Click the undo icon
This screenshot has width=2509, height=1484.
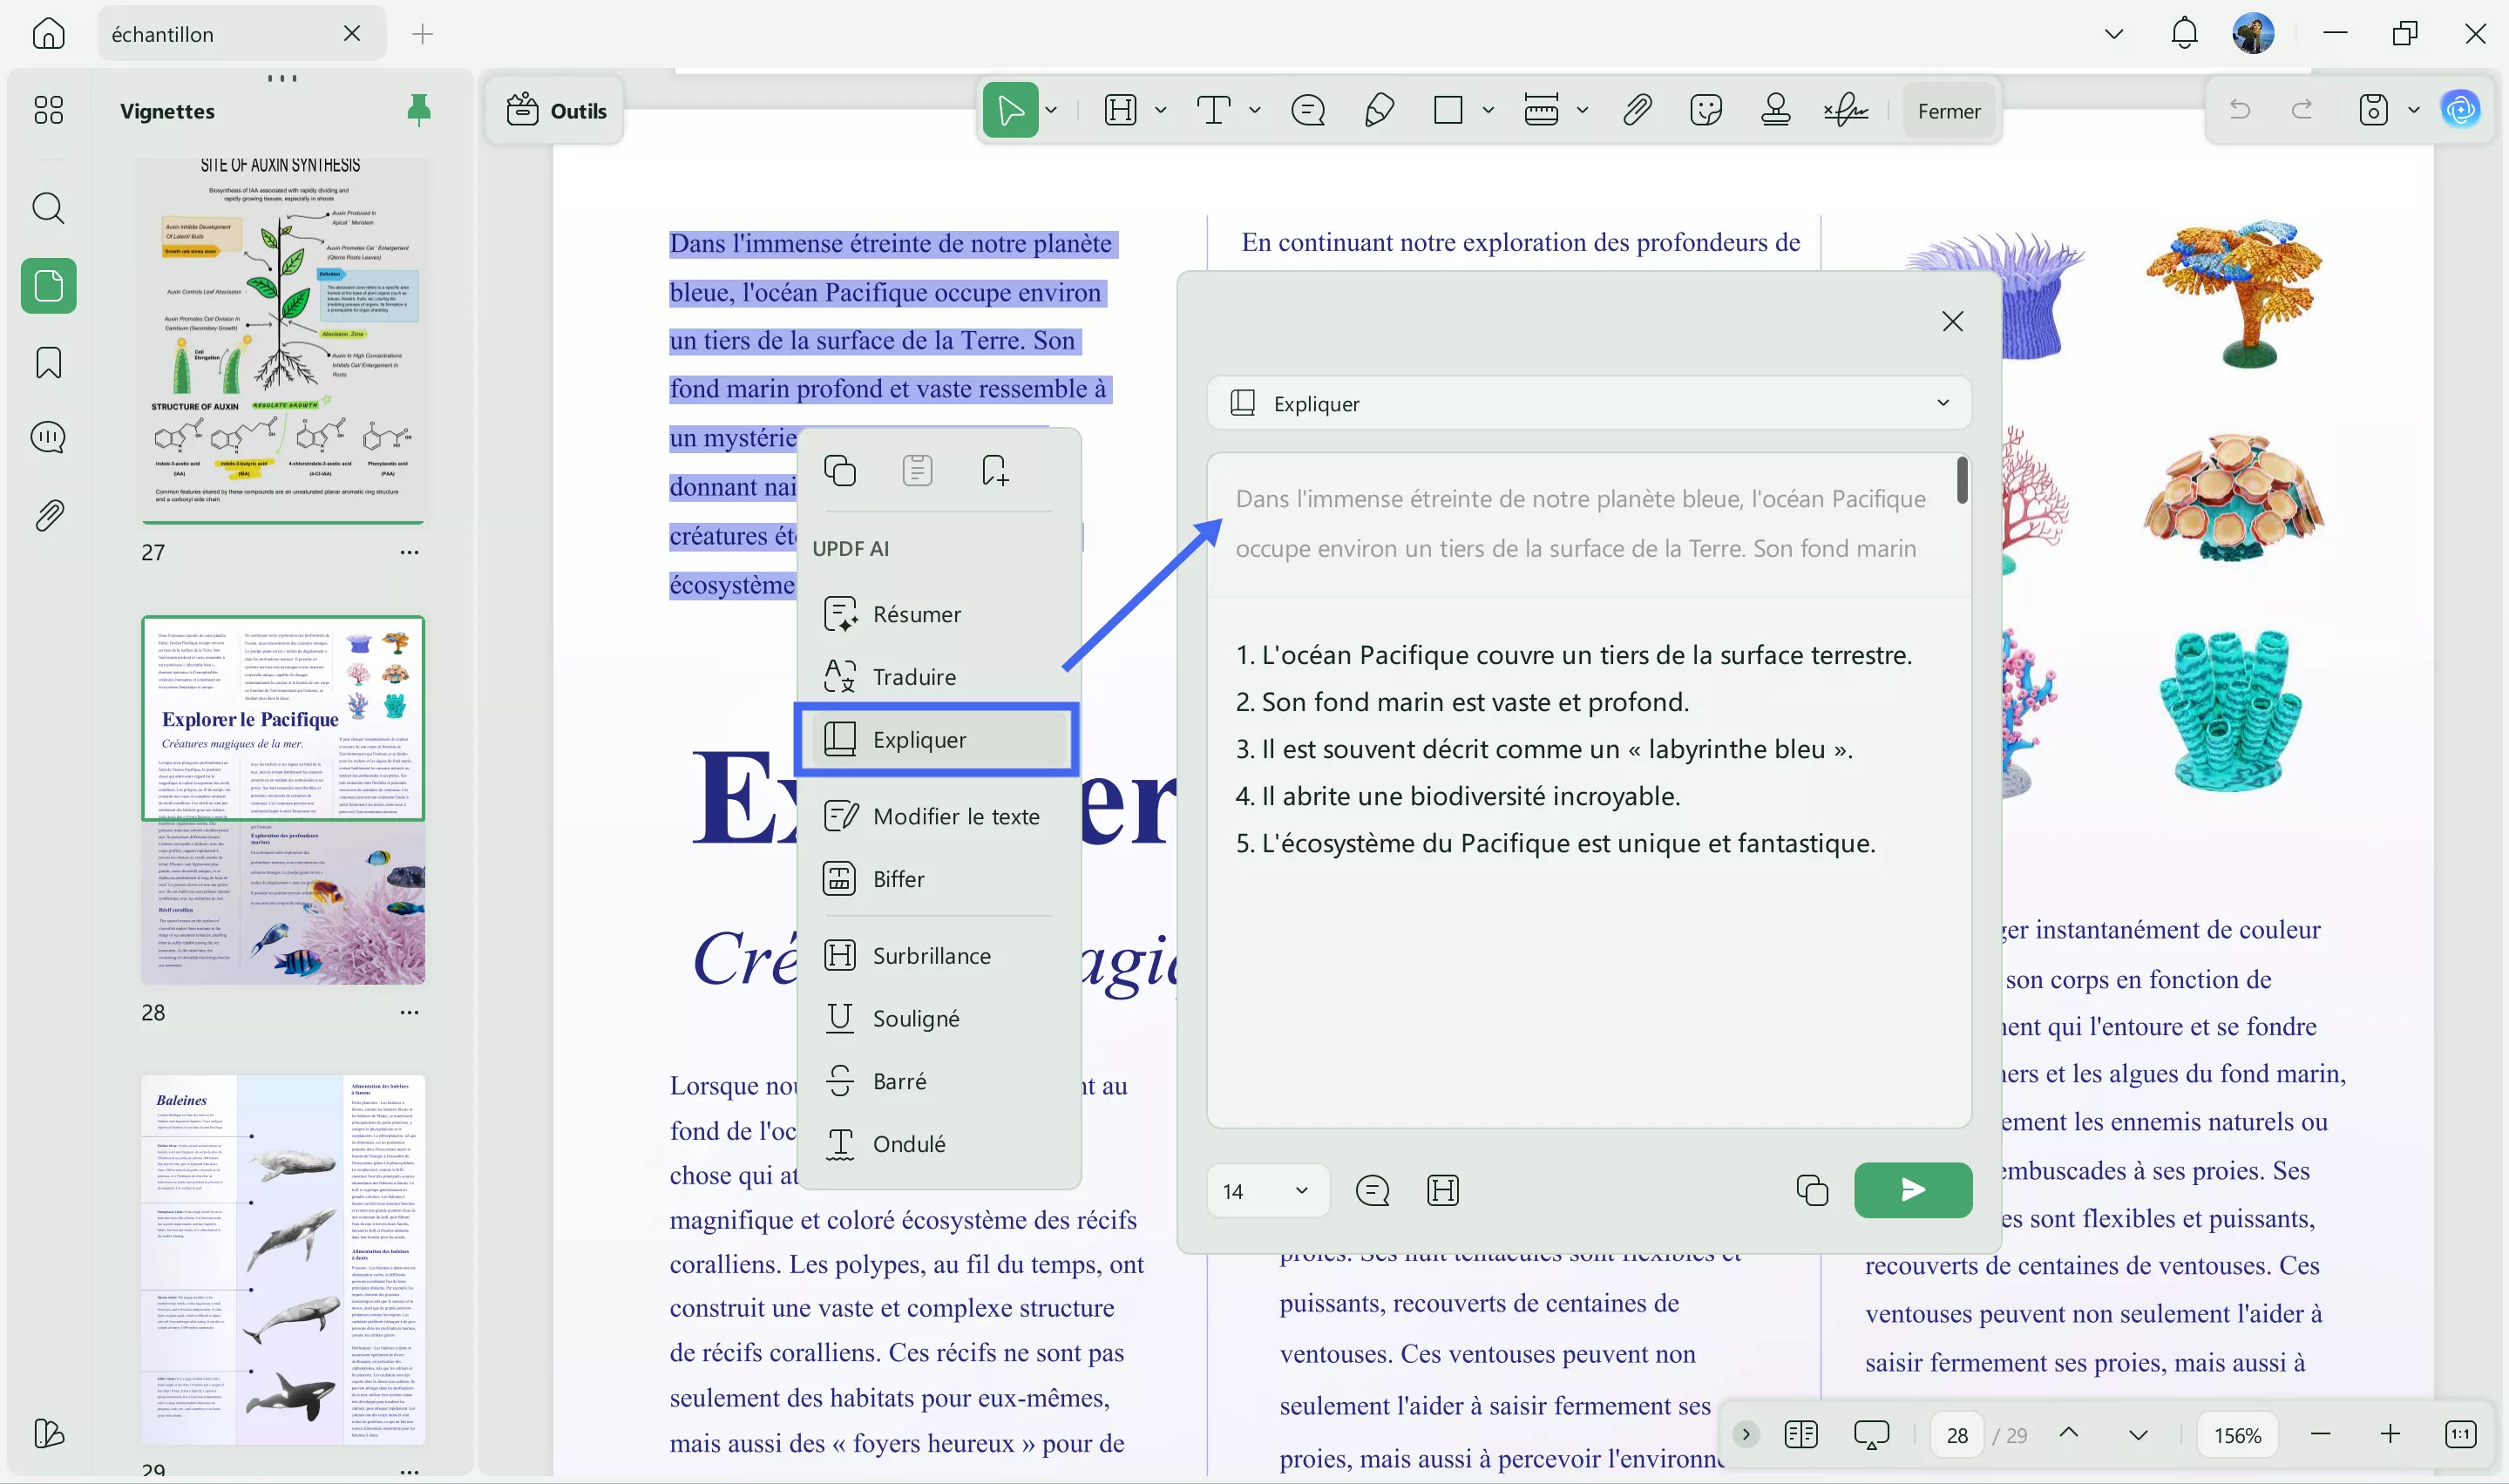click(2240, 110)
